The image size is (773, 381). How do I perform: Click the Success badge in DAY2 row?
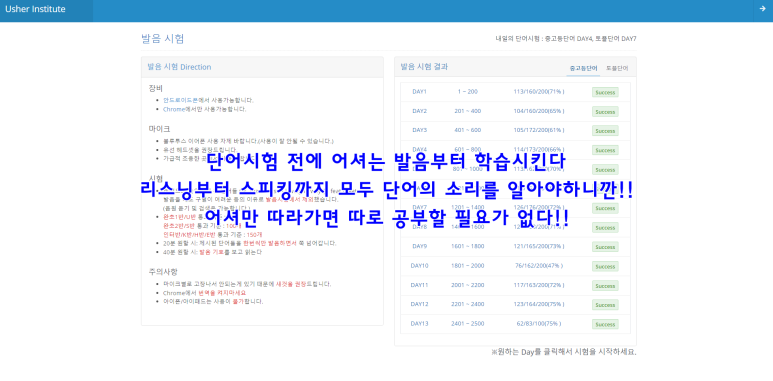point(605,111)
